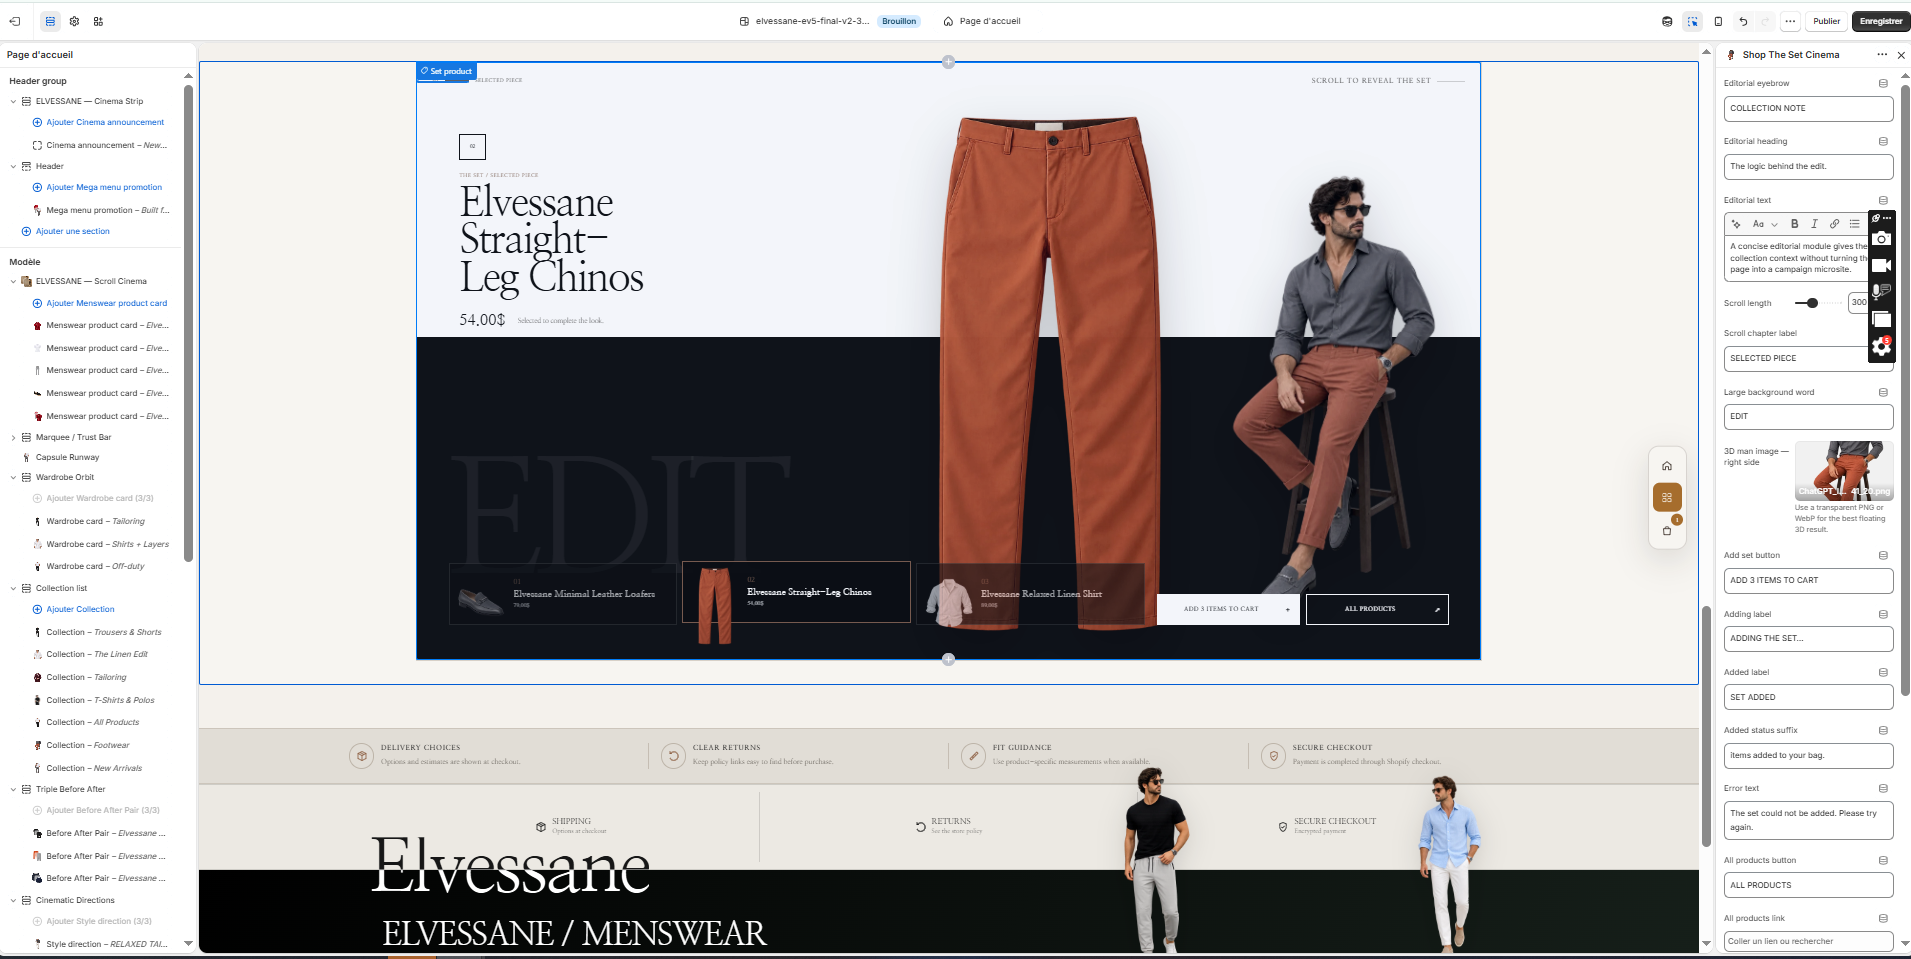Screen dimensions: 1911x959
Task: Open text style dropdown in Editorial text
Action: pyautogui.click(x=1765, y=224)
